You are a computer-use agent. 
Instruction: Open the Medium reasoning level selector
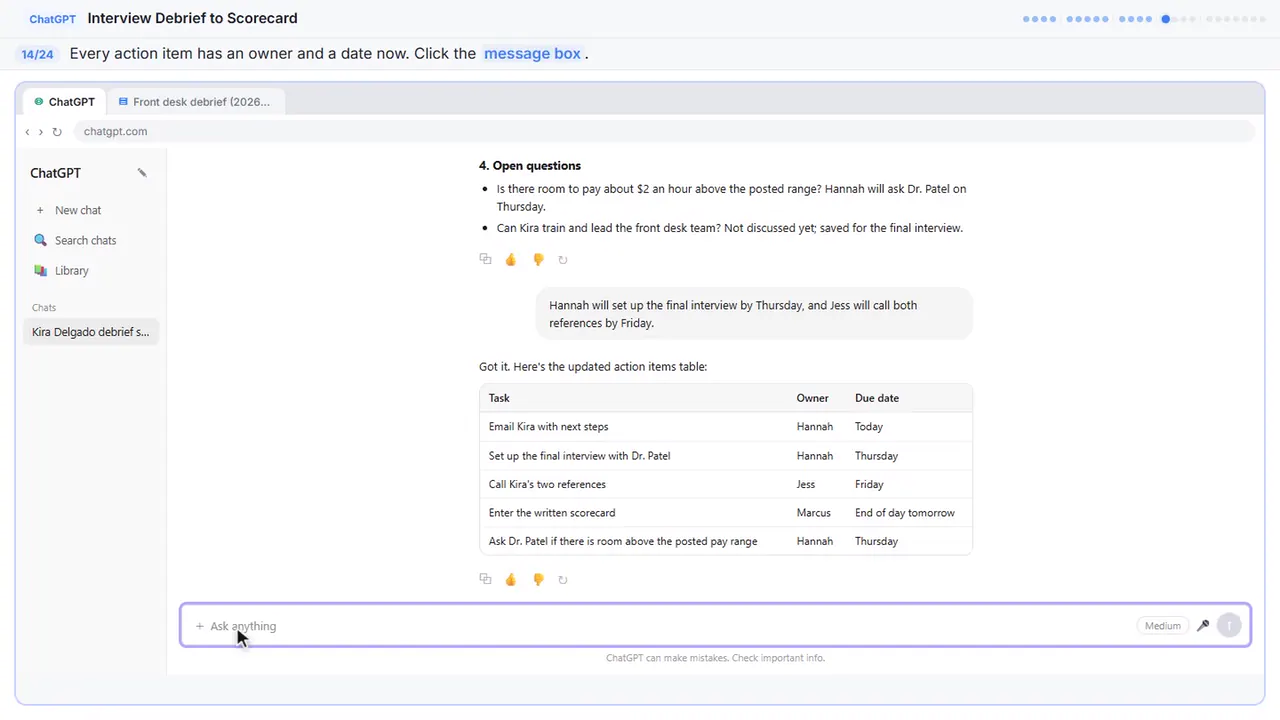point(1162,626)
